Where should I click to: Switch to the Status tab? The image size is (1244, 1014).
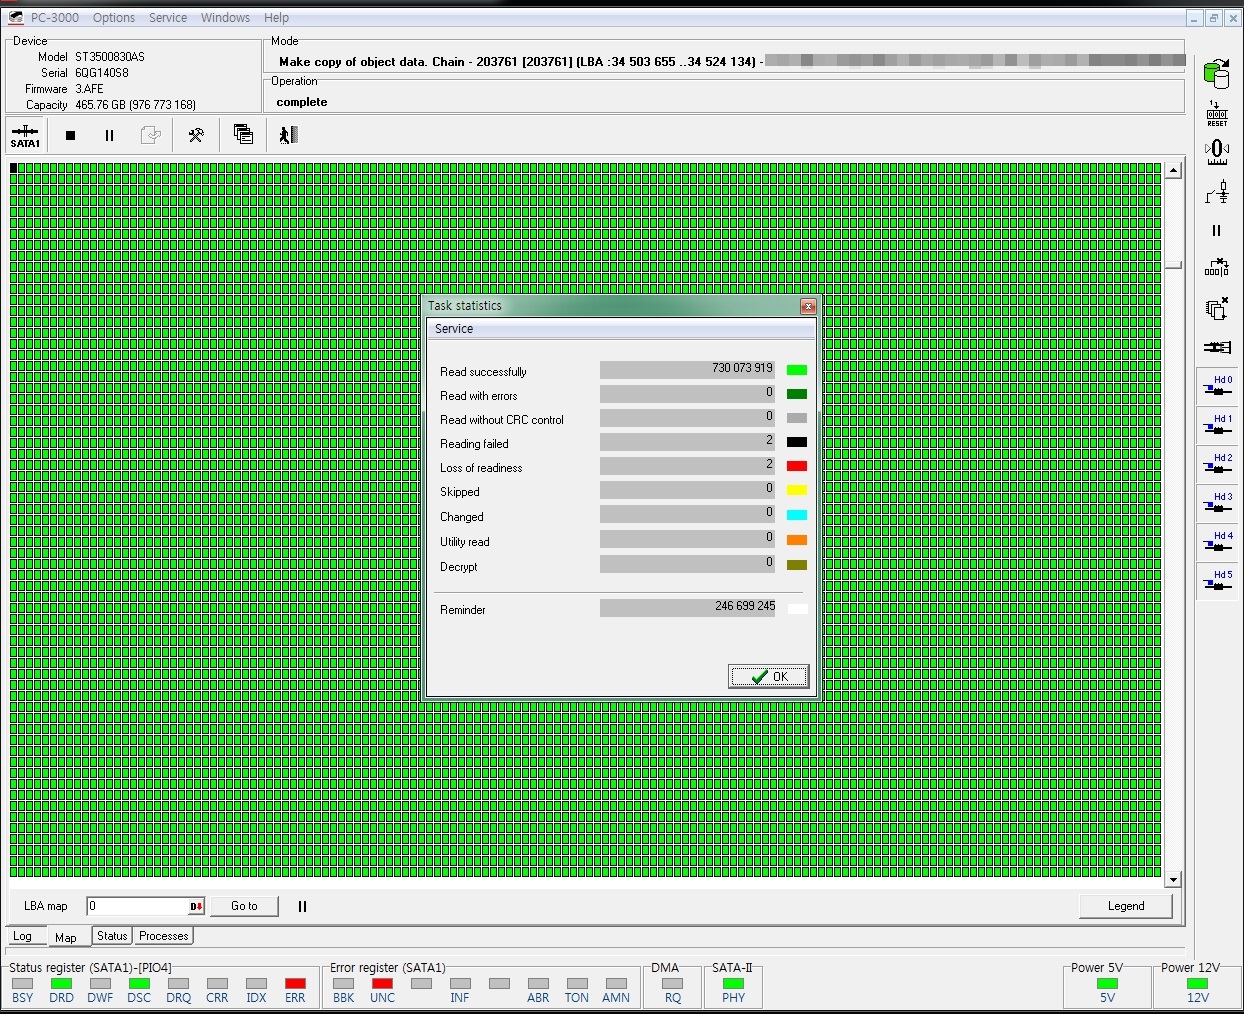(112, 936)
